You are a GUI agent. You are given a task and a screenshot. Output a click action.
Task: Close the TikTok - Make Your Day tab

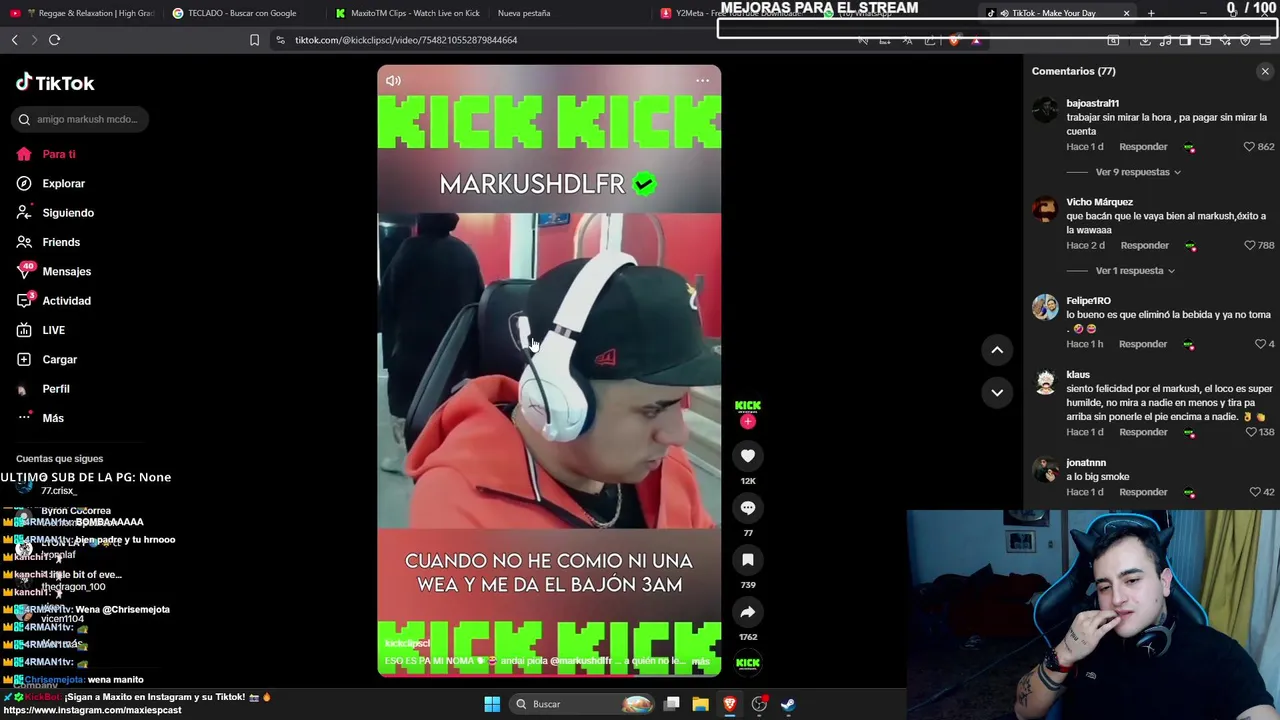(x=1126, y=13)
